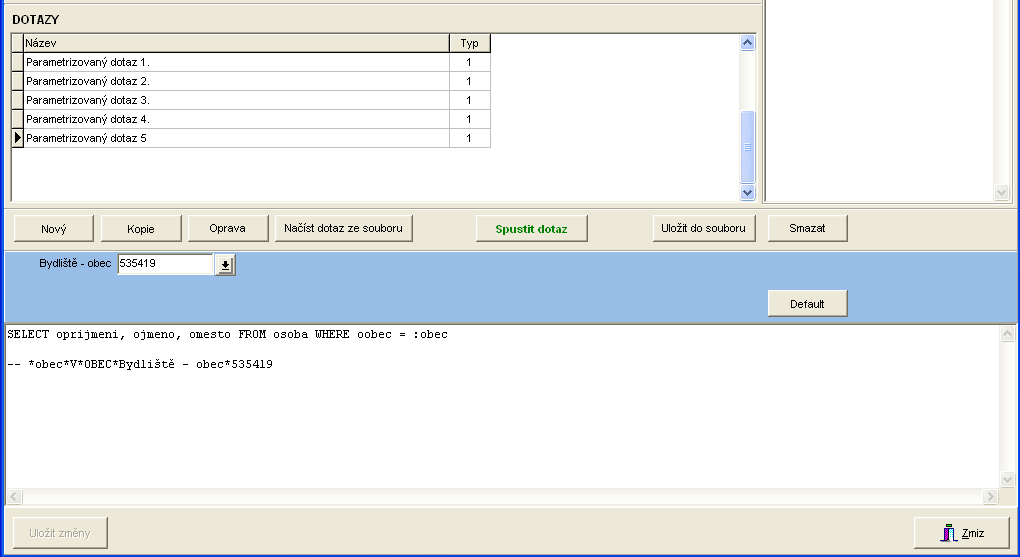The height and width of the screenshot is (557, 1020).
Task: Click the SQL editor scroll down arrow
Action: click(x=1007, y=479)
